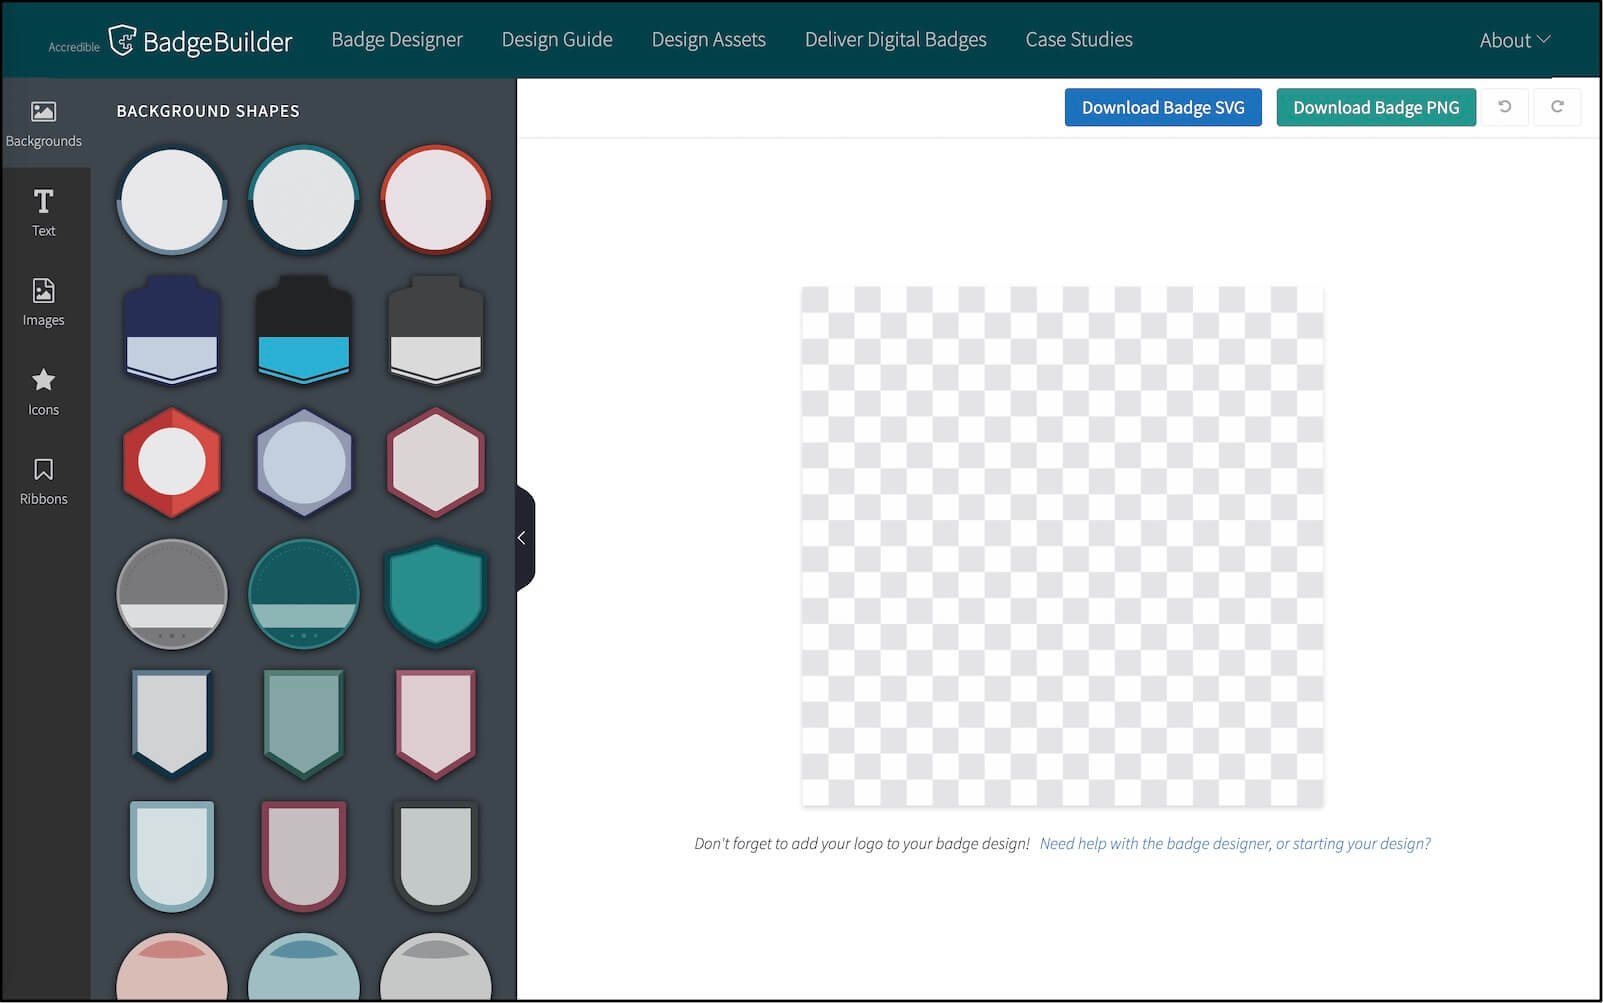Select the dark gray rounded shield
The width and height of the screenshot is (1603, 1003).
point(436,856)
